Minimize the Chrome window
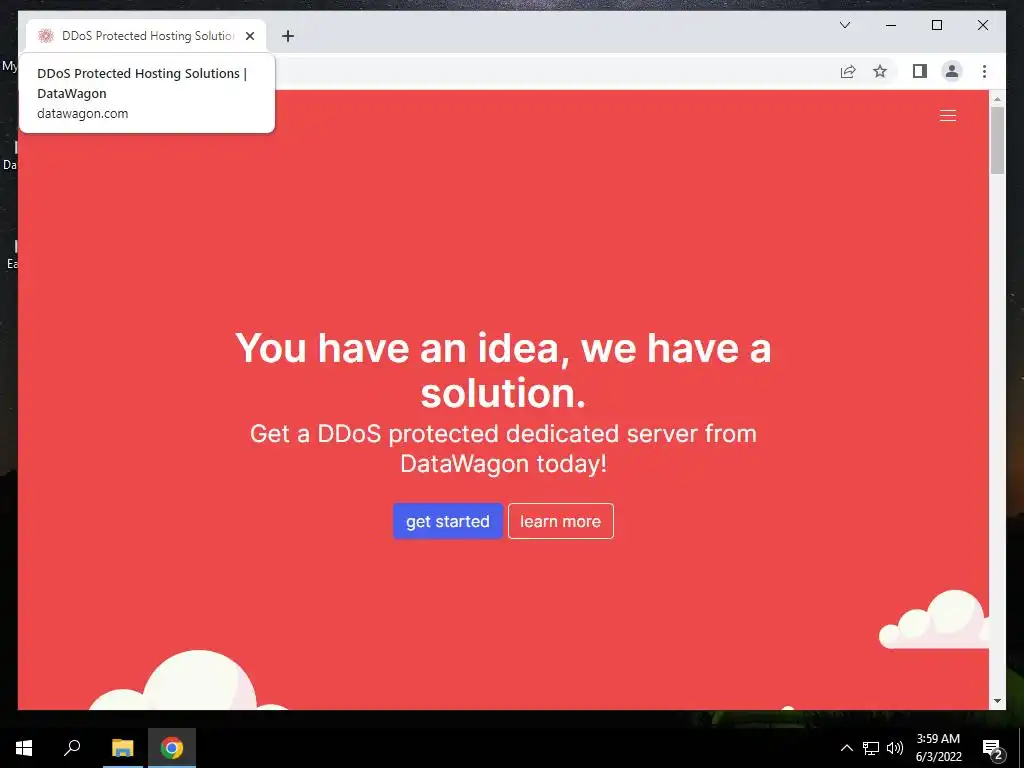The width and height of the screenshot is (1024, 768). 891,25
